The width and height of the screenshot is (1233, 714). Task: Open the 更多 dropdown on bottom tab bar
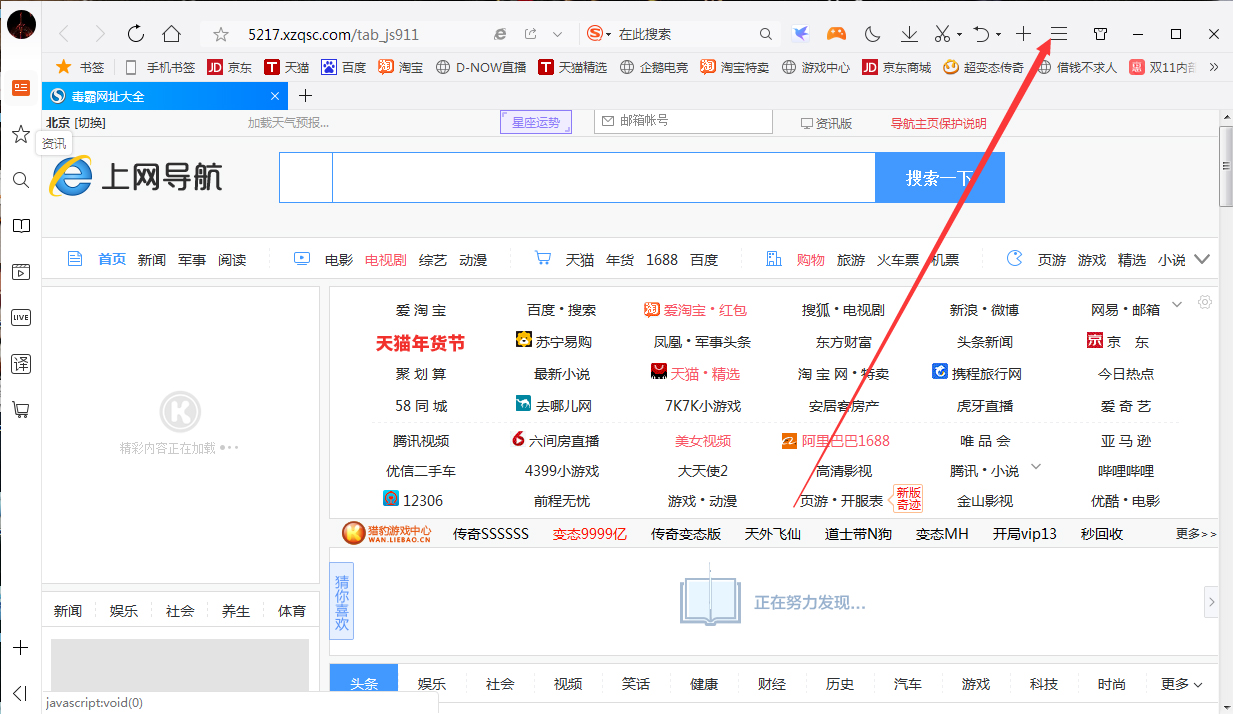click(1178, 684)
